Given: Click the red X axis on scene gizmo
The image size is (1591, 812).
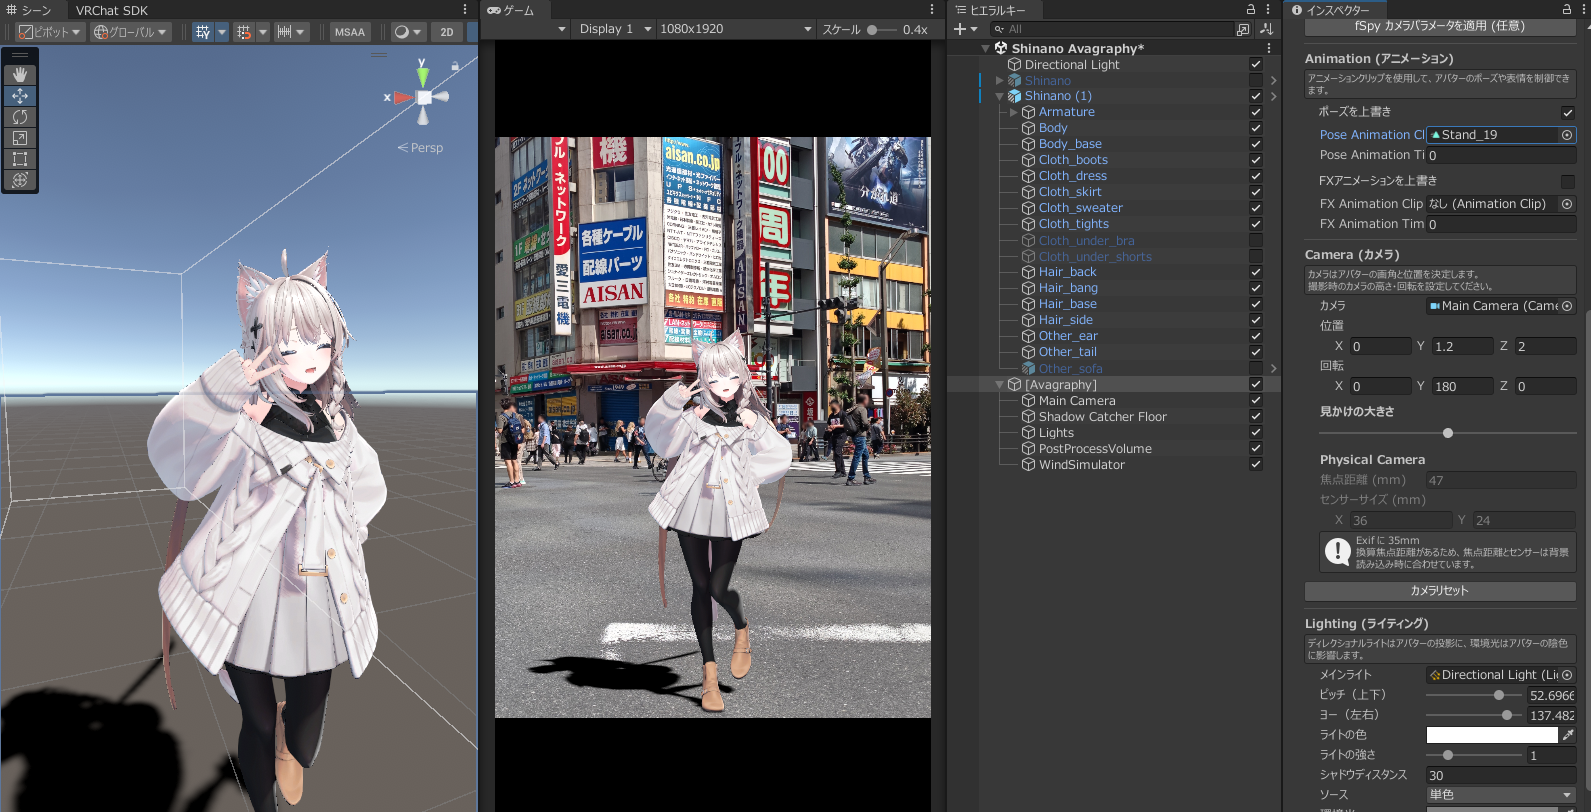Looking at the screenshot, I should [402, 97].
